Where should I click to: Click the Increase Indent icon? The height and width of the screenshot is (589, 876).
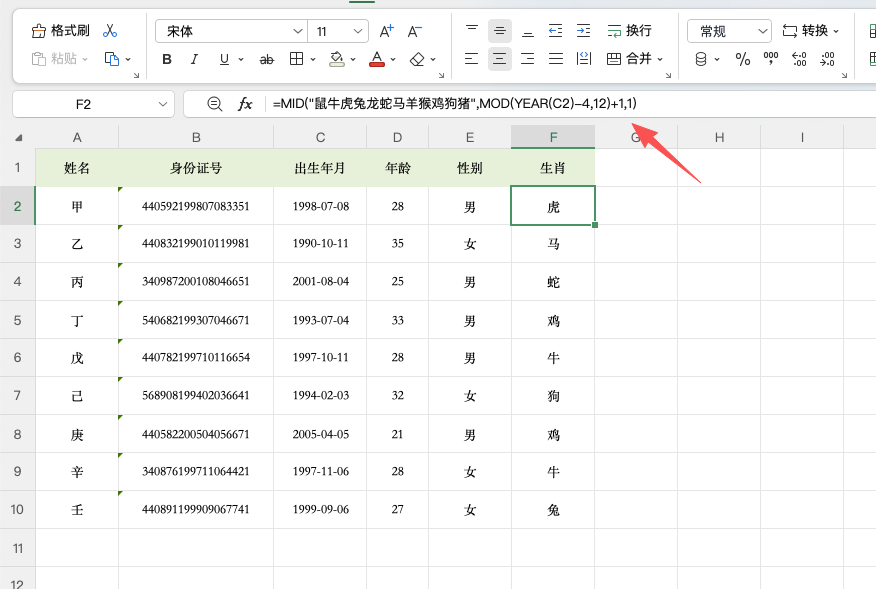click(584, 31)
